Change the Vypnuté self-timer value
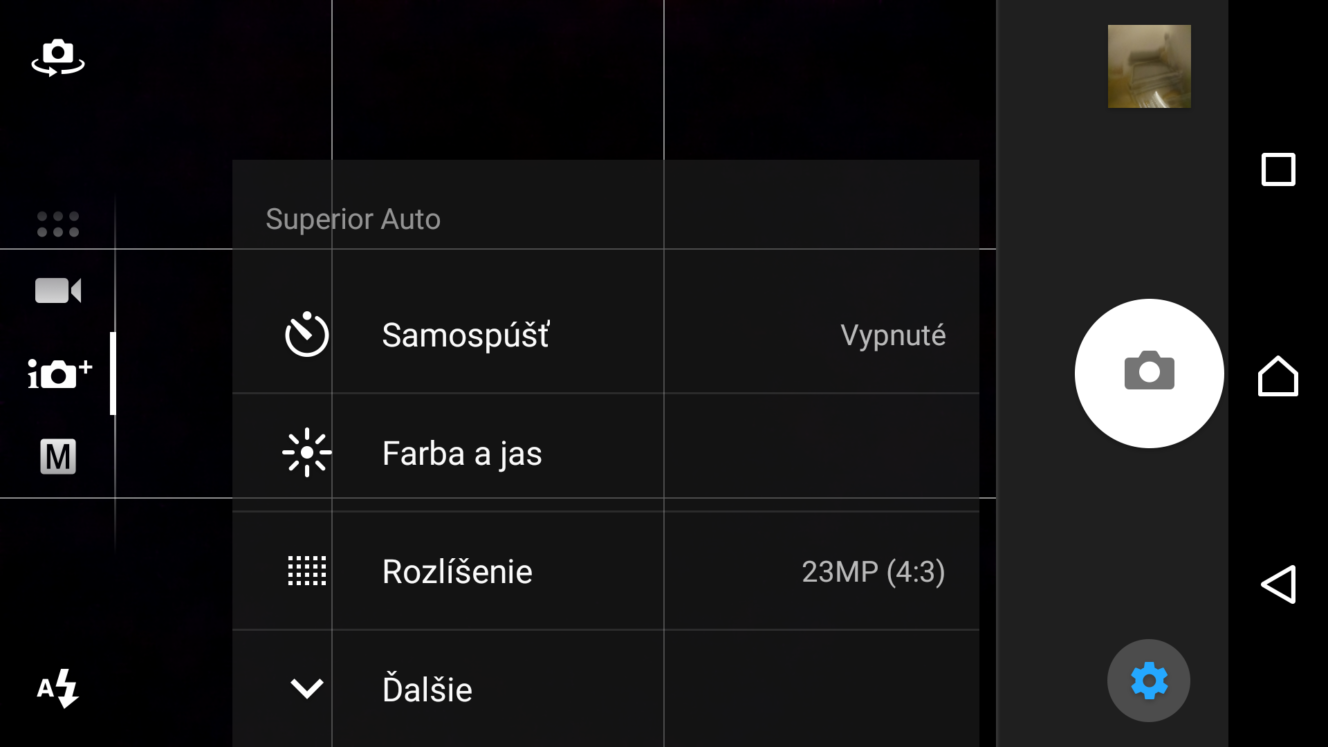Image resolution: width=1328 pixels, height=747 pixels. 893,335
